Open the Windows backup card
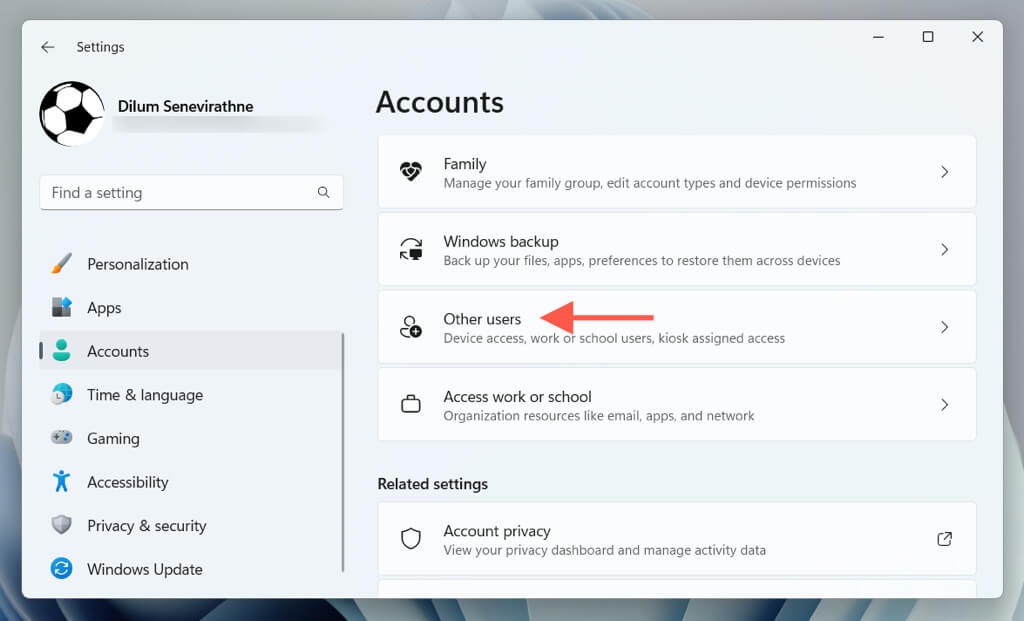This screenshot has width=1024, height=621. [677, 249]
